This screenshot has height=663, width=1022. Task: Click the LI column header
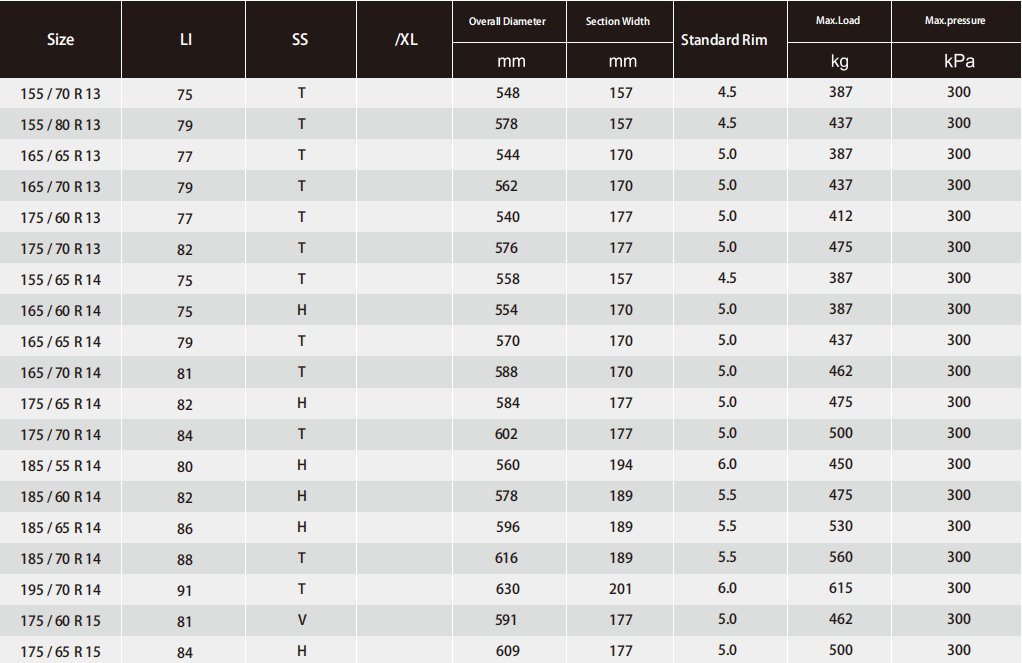coord(185,40)
